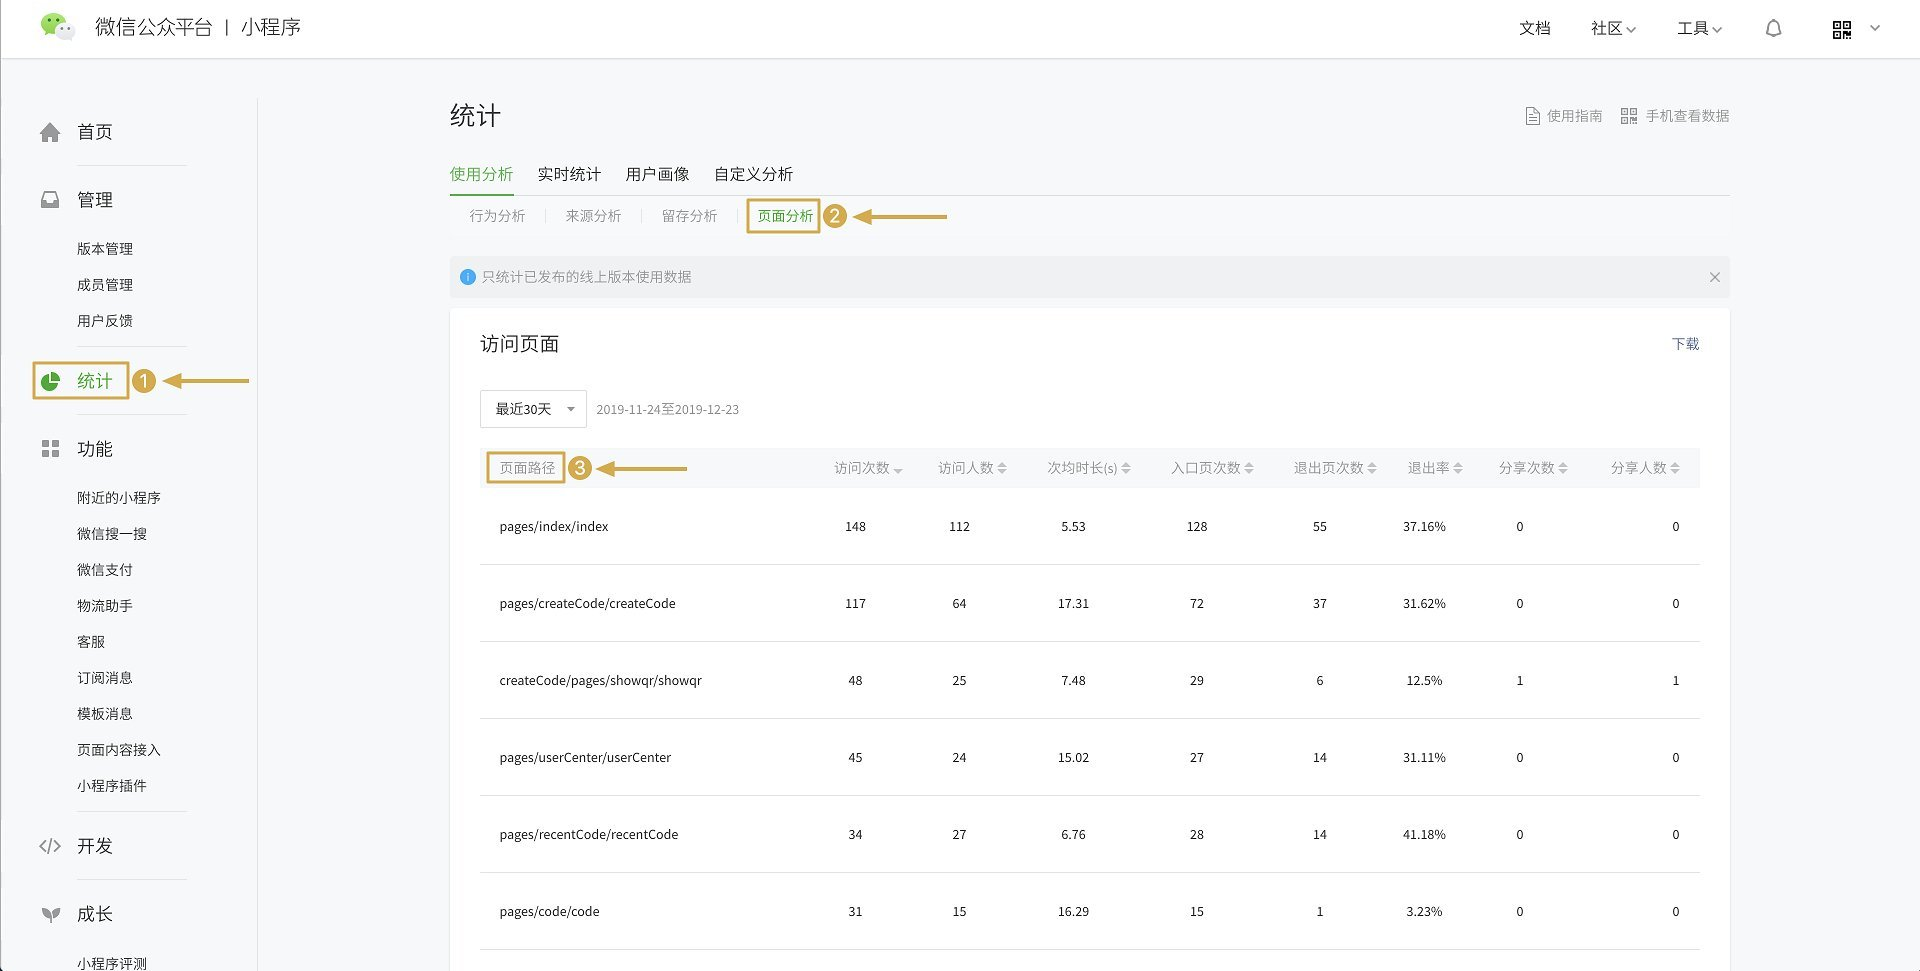
Task: Click the sprout icon beside 成长
Action: 50,914
